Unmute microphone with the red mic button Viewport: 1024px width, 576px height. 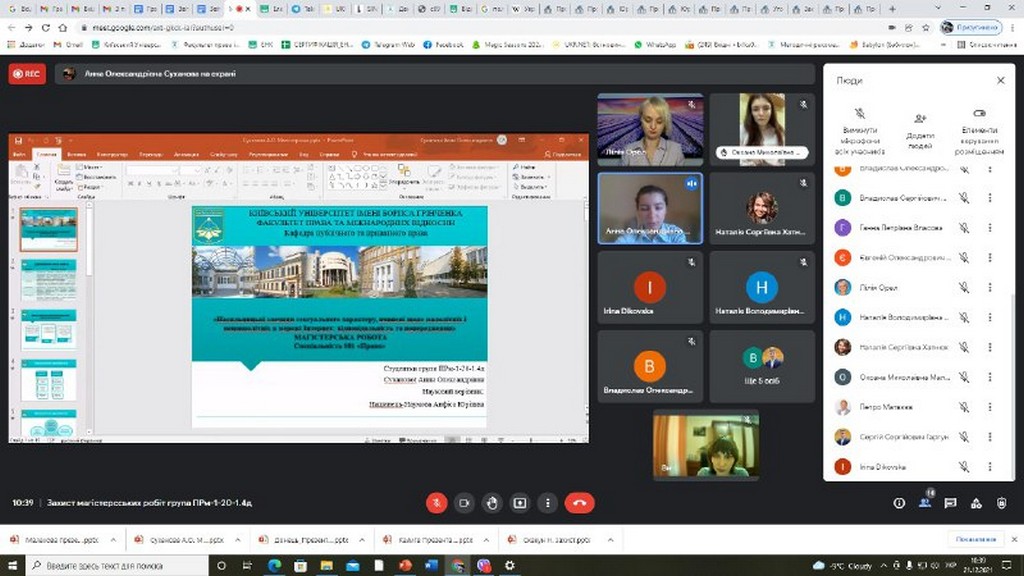tap(436, 503)
